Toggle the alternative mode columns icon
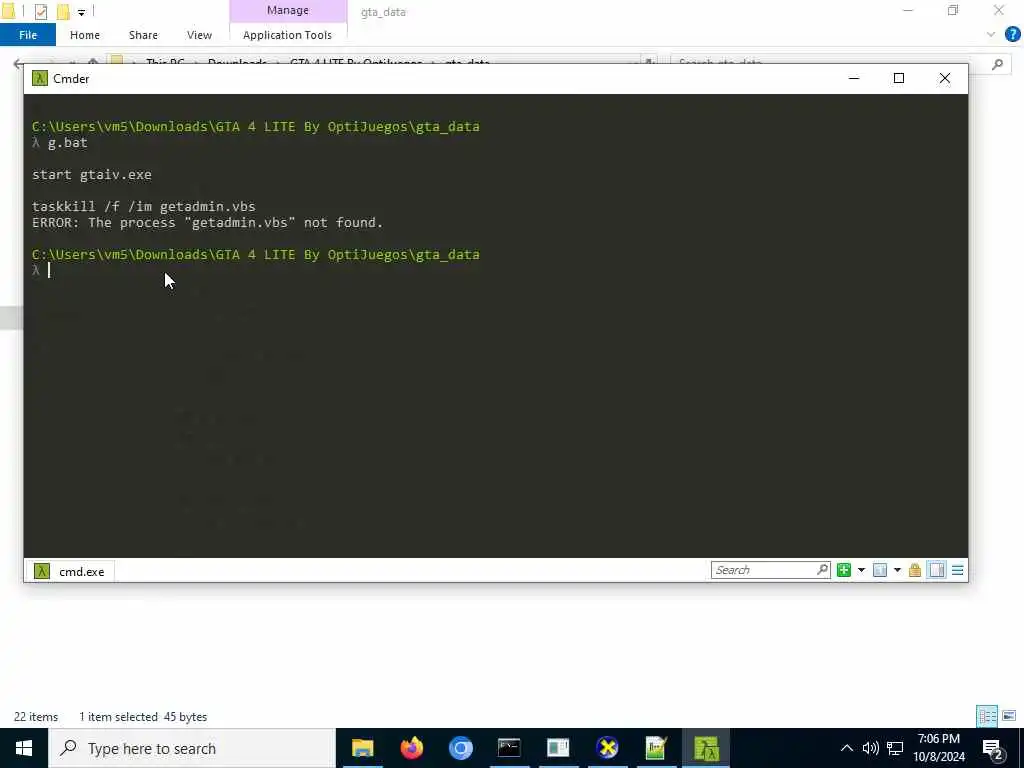1024x768 pixels. click(936, 570)
